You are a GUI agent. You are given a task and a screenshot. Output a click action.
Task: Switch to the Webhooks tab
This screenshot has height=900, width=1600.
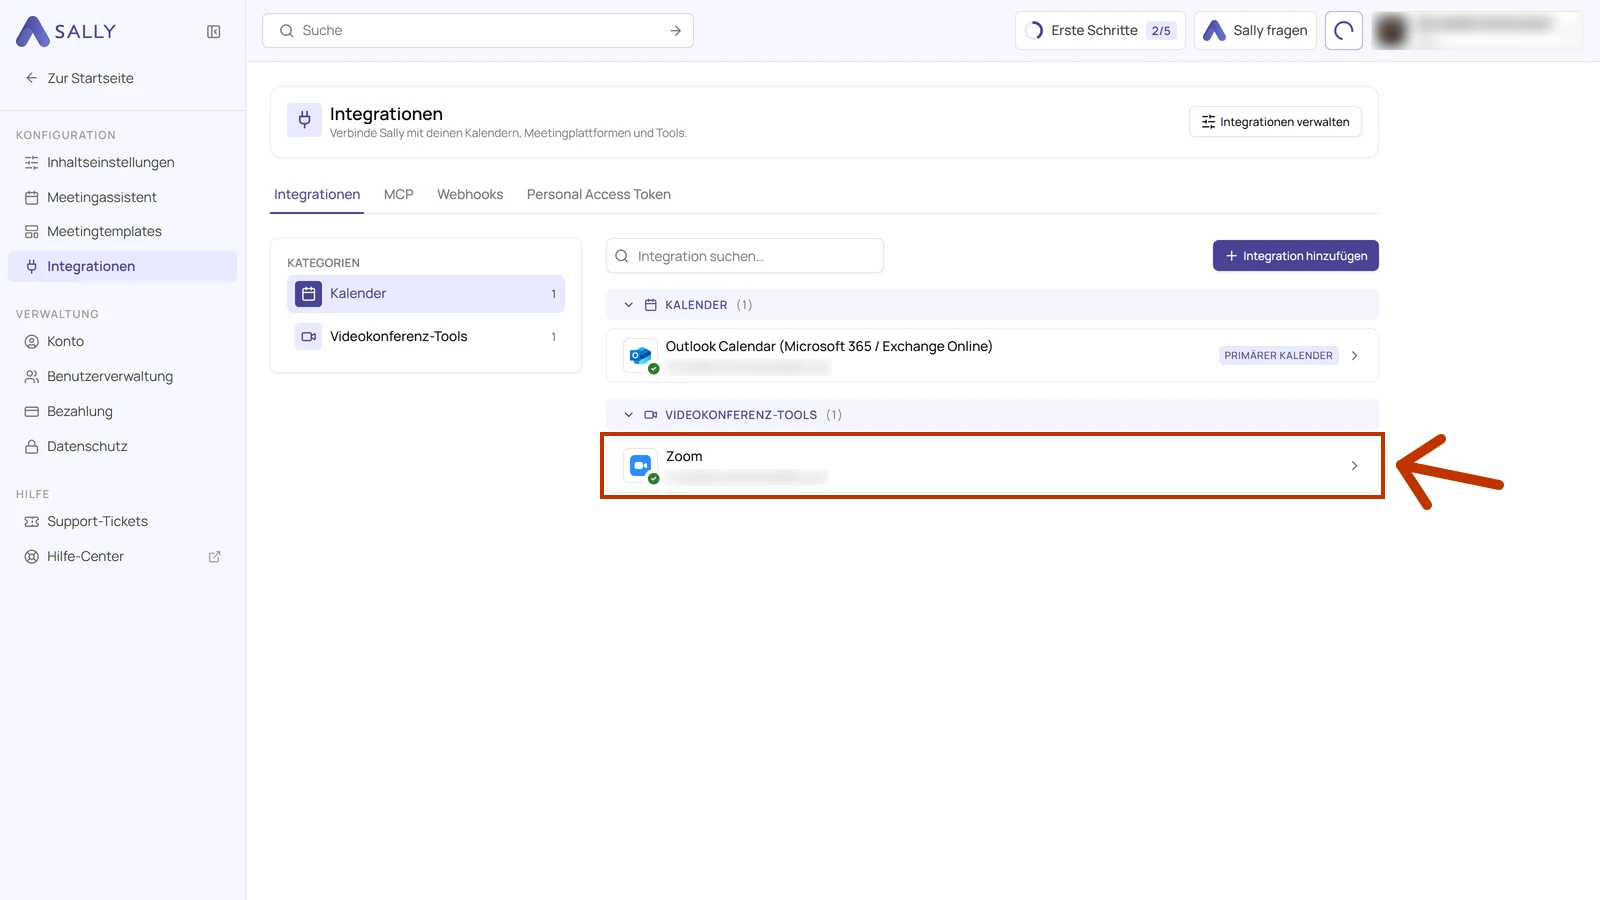click(470, 195)
